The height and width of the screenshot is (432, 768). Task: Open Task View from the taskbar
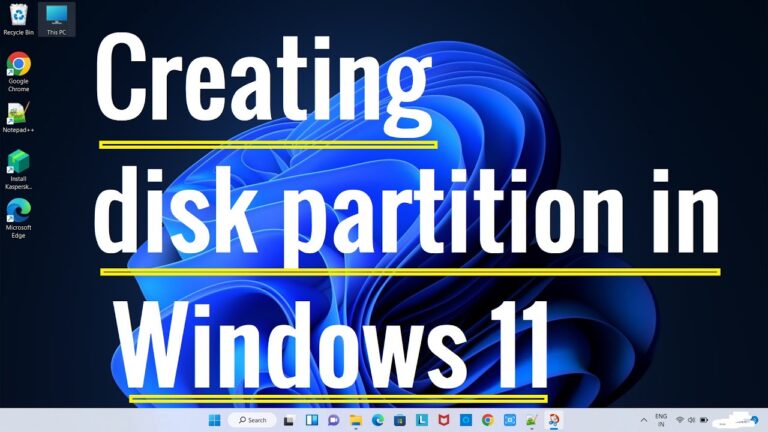[x=289, y=420]
